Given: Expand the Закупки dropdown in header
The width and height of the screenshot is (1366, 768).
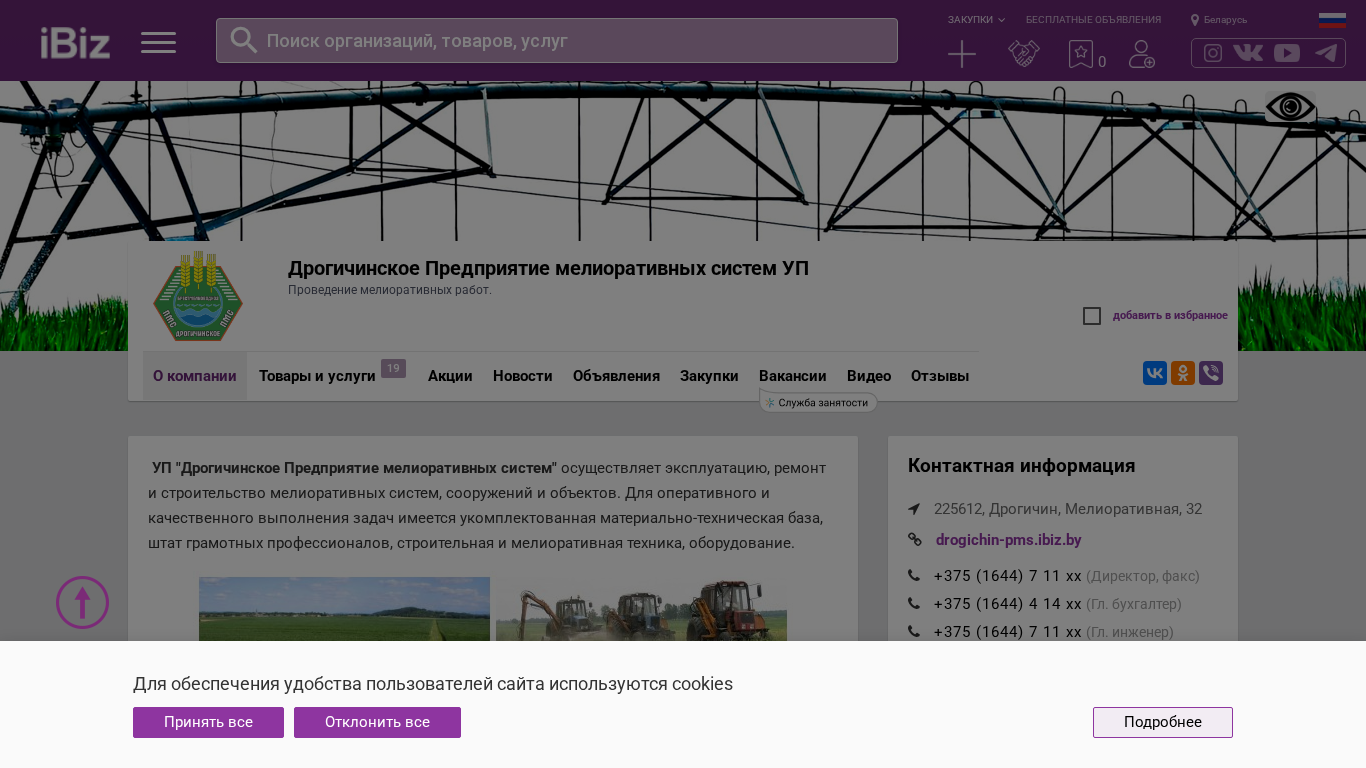Looking at the screenshot, I should 976,20.
